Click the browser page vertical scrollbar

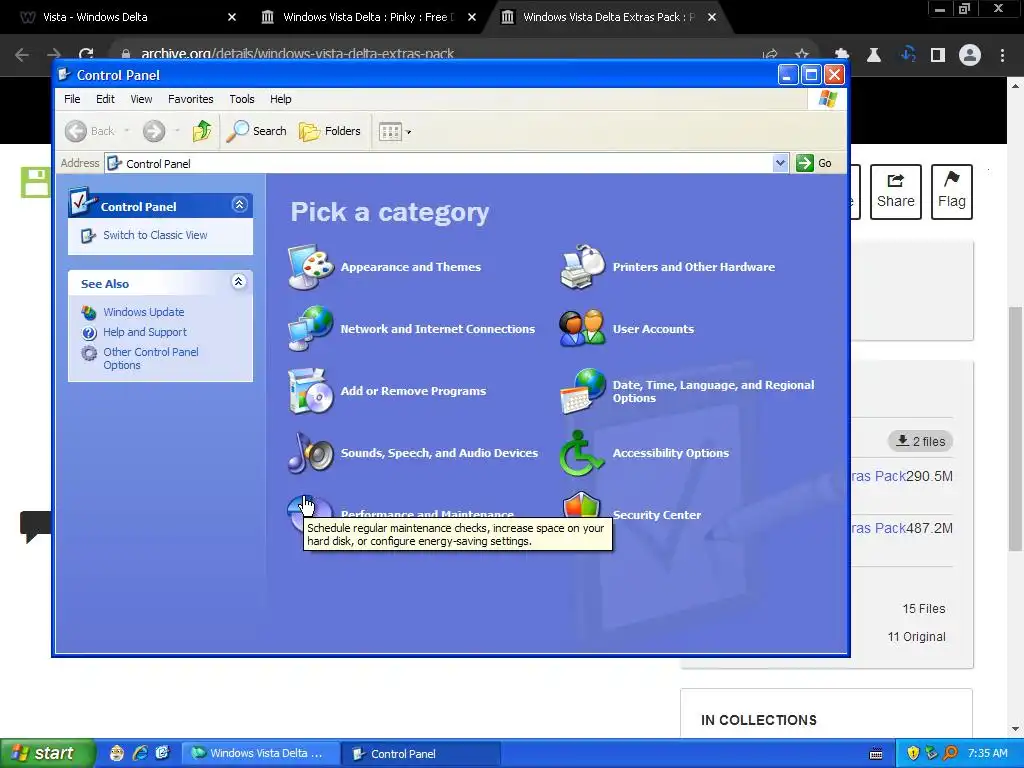point(1016,428)
